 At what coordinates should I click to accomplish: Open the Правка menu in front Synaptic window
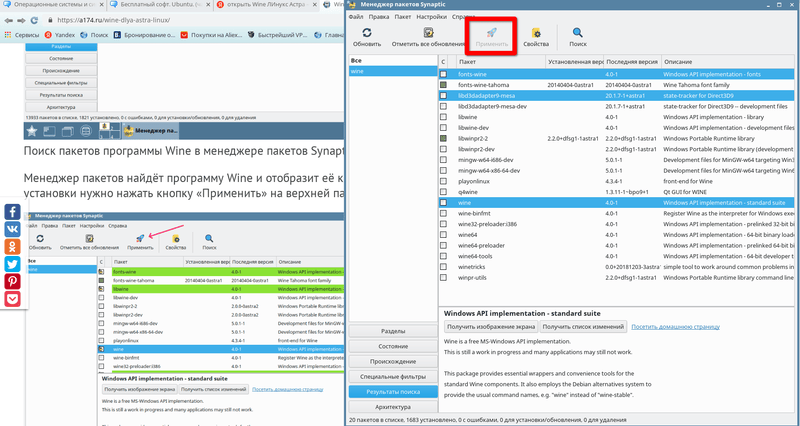(379, 17)
